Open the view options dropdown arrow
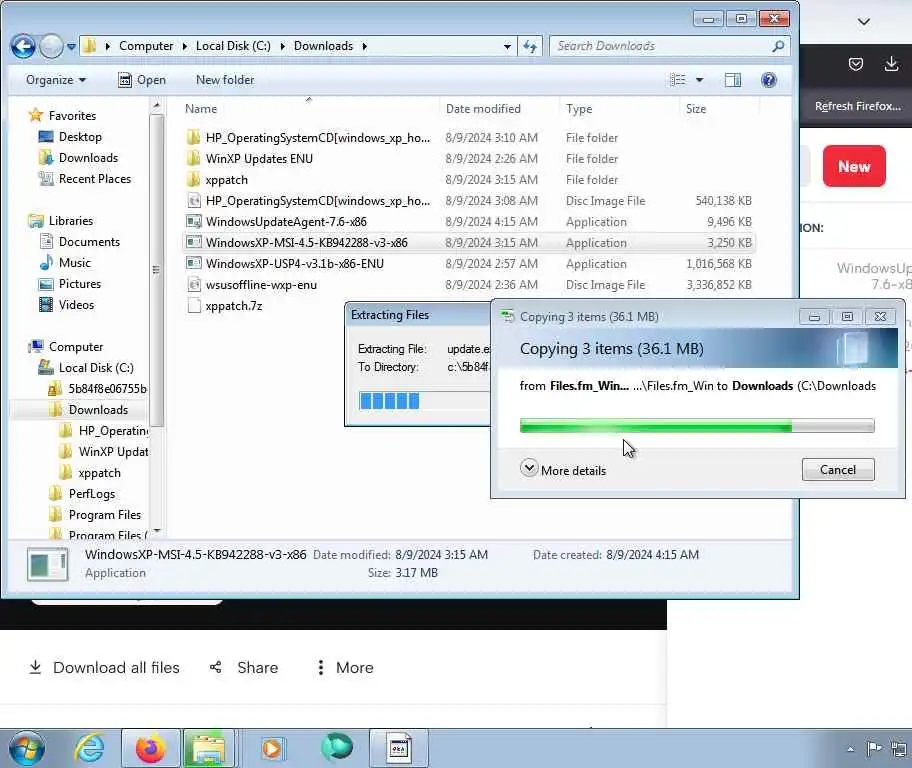Viewport: 912px width, 768px height. point(700,80)
